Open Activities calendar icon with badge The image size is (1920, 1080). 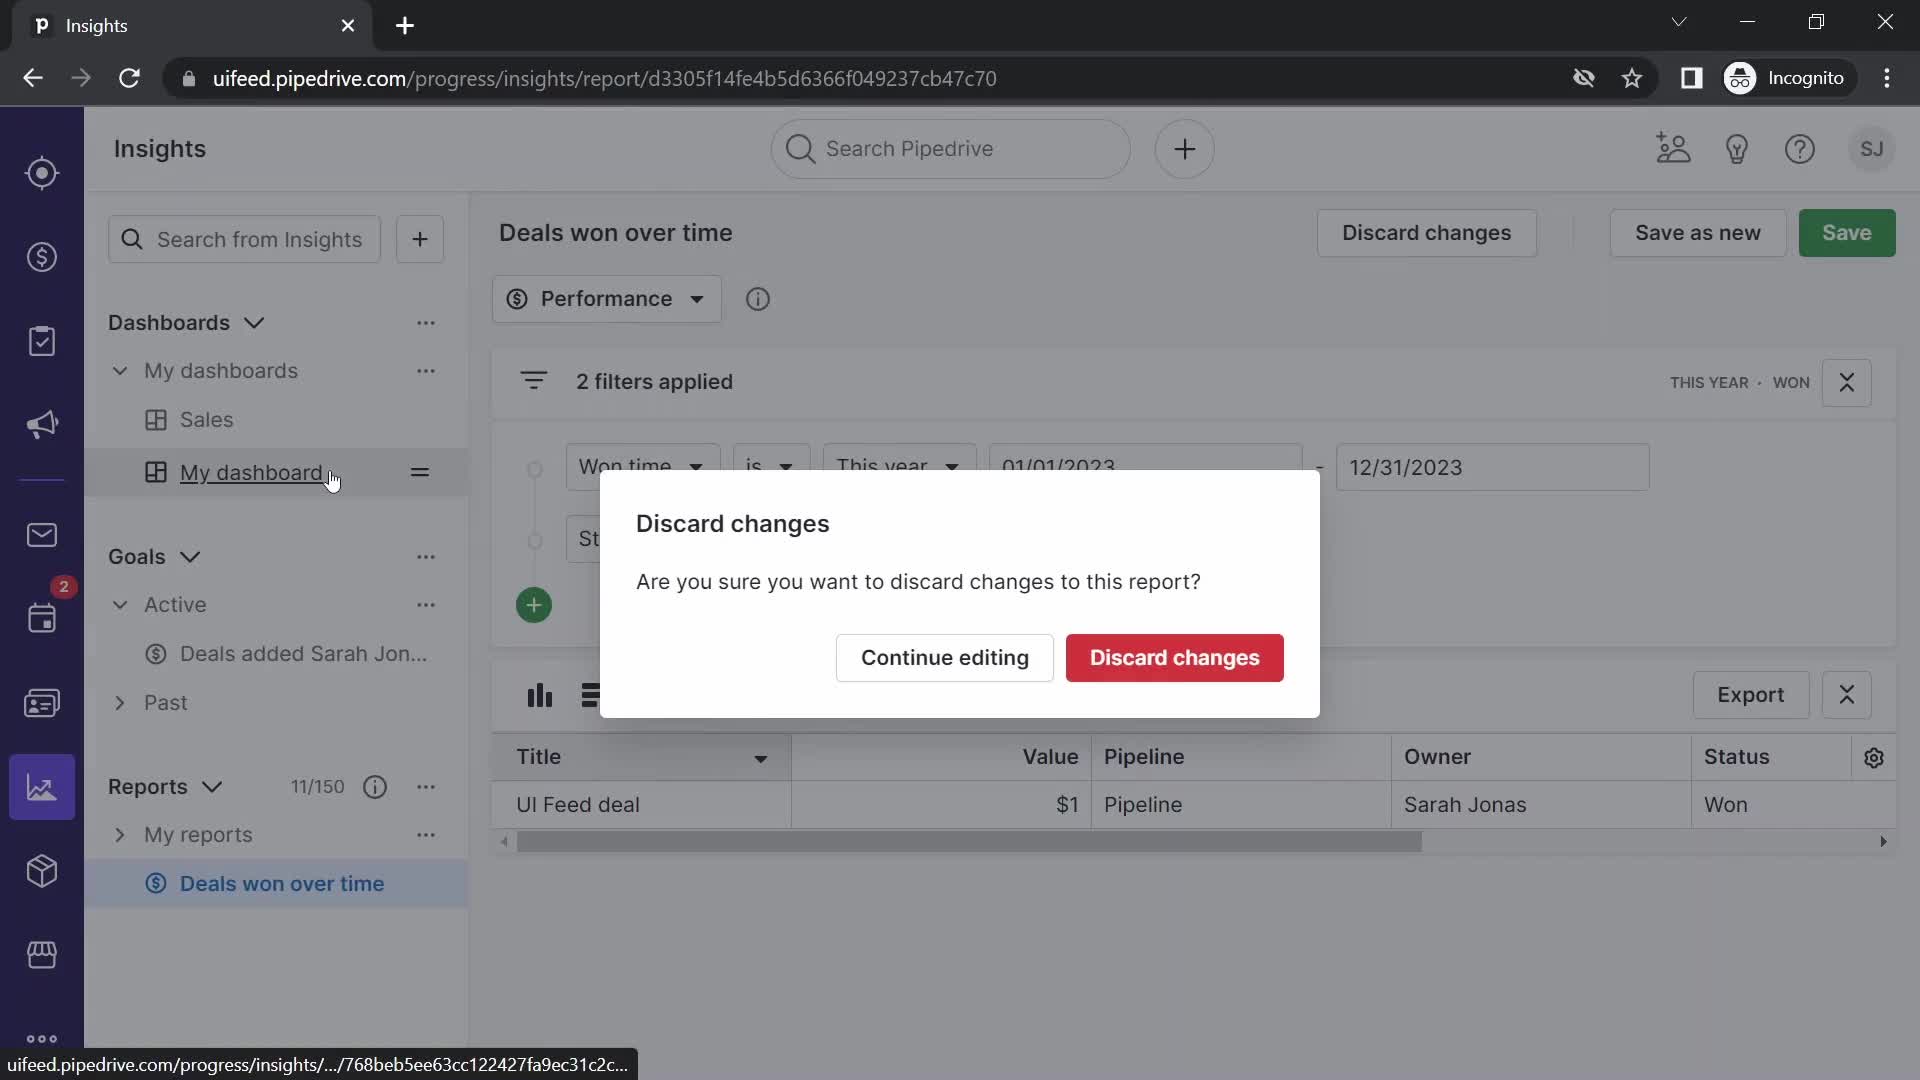[41, 618]
